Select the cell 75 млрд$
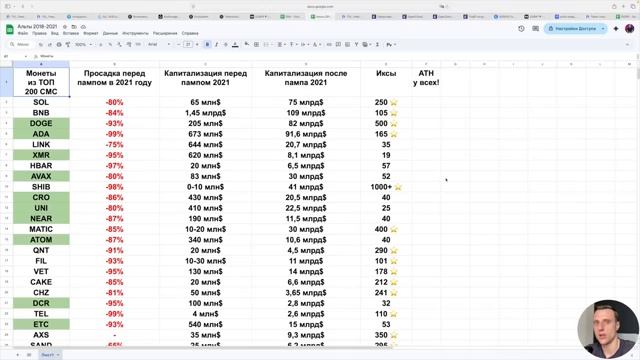The width and height of the screenshot is (640, 360). 306,102
